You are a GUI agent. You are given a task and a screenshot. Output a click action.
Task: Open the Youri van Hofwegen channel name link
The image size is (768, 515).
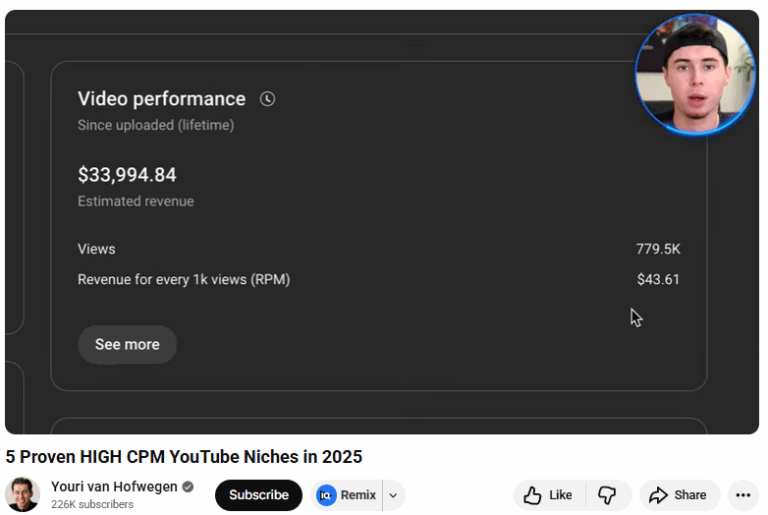point(113,487)
